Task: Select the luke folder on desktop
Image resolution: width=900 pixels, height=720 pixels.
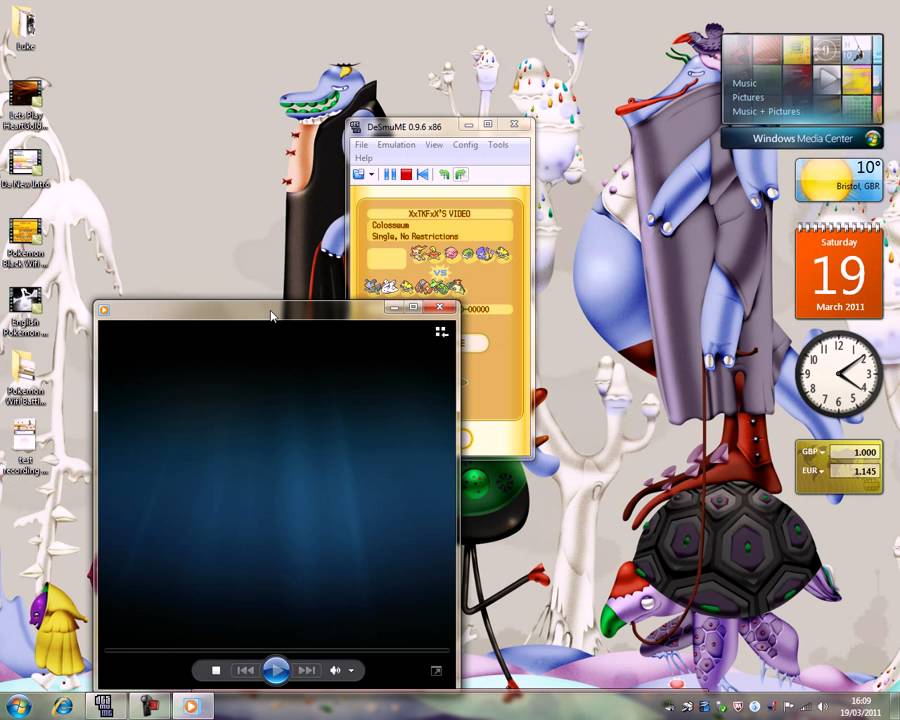Action: click(25, 28)
